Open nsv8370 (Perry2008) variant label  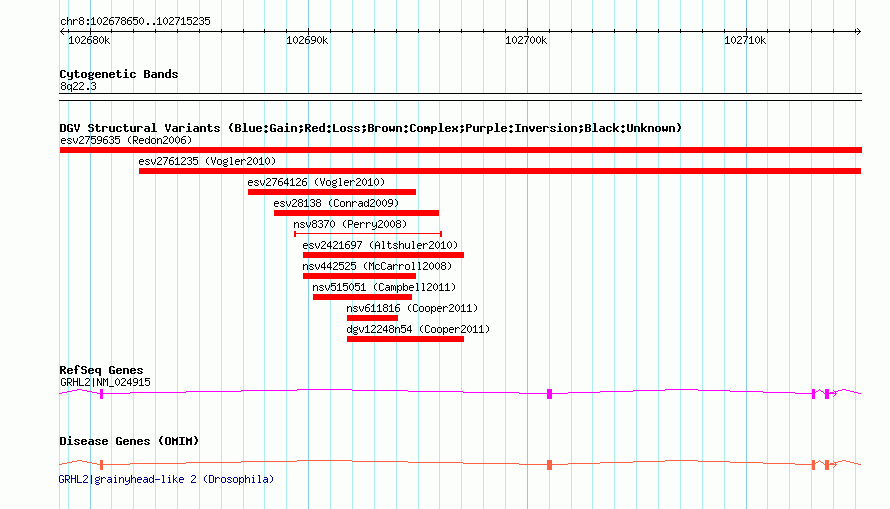(x=350, y=224)
